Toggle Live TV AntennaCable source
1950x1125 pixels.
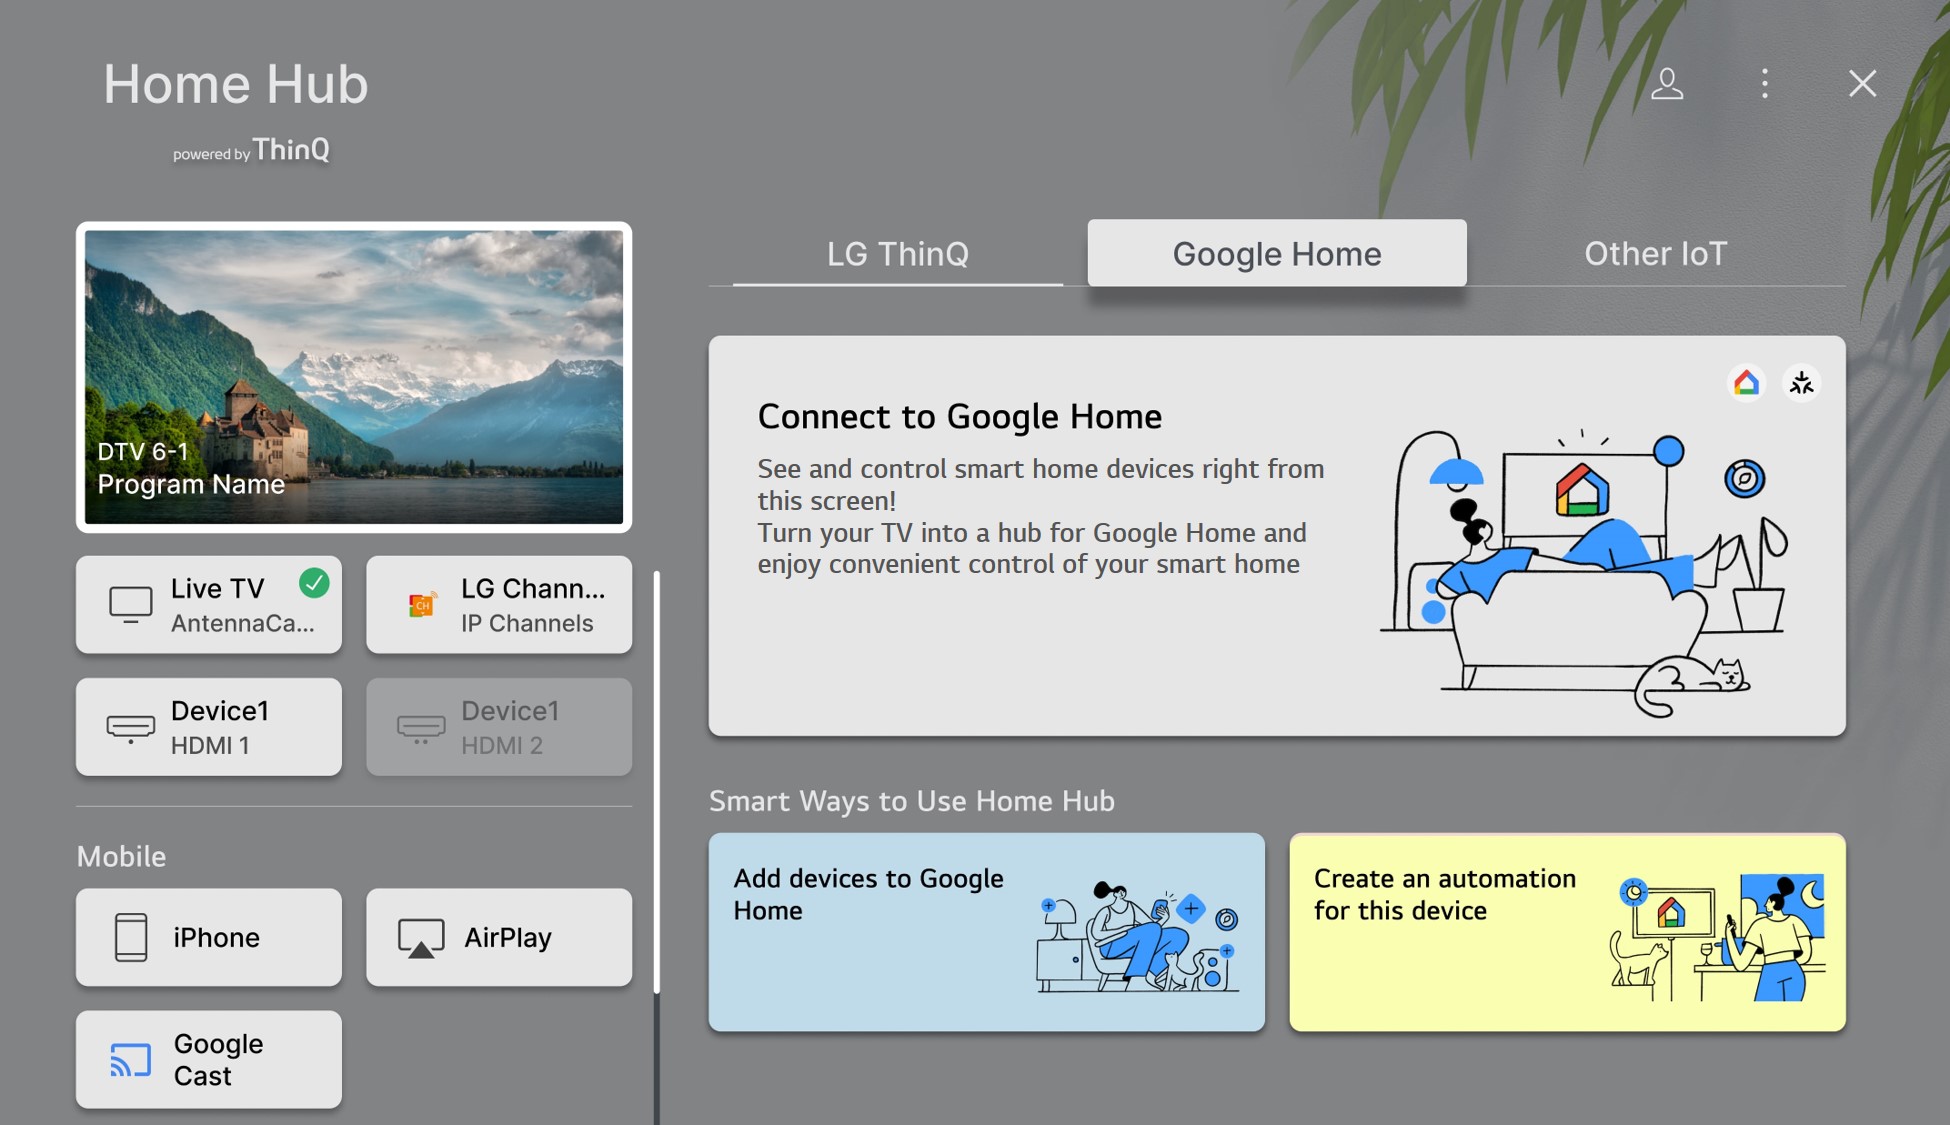coord(209,603)
